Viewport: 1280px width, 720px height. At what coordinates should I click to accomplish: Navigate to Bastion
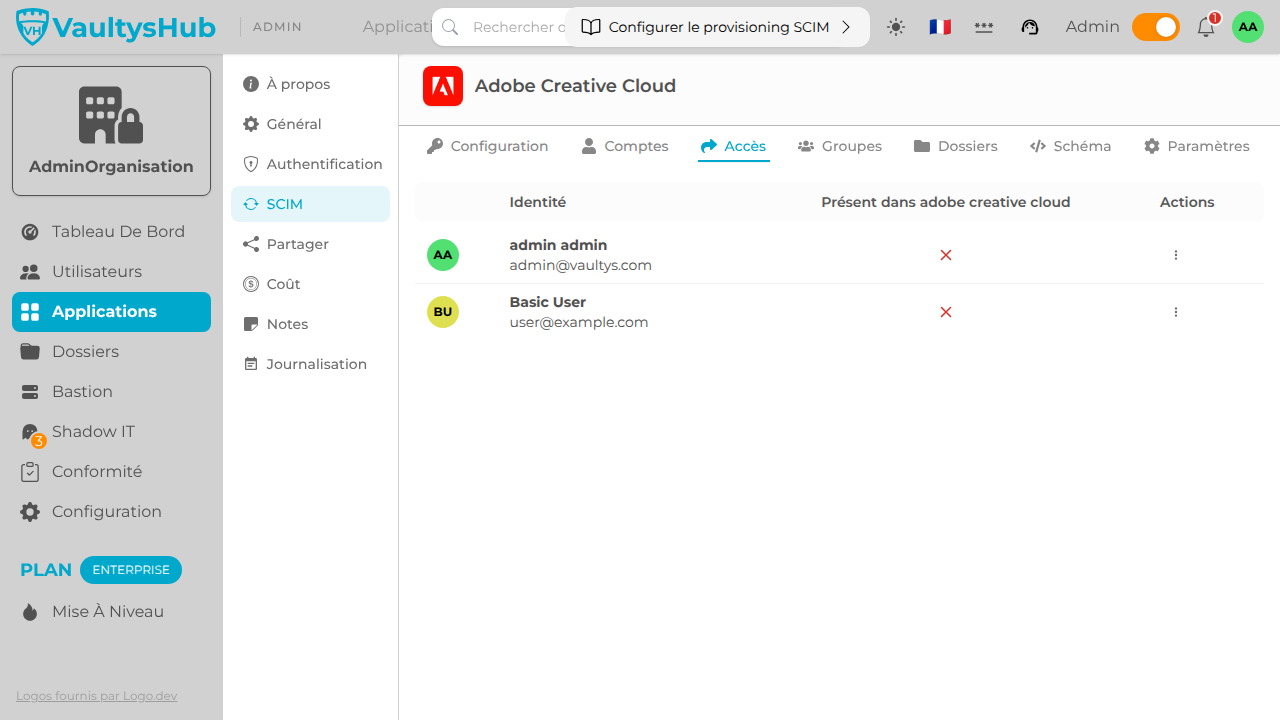(x=111, y=392)
